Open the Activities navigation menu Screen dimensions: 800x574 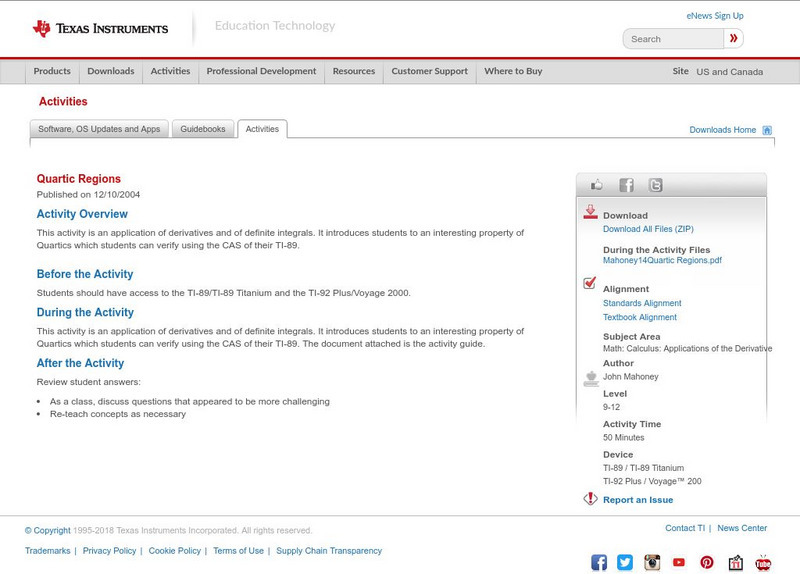click(170, 71)
